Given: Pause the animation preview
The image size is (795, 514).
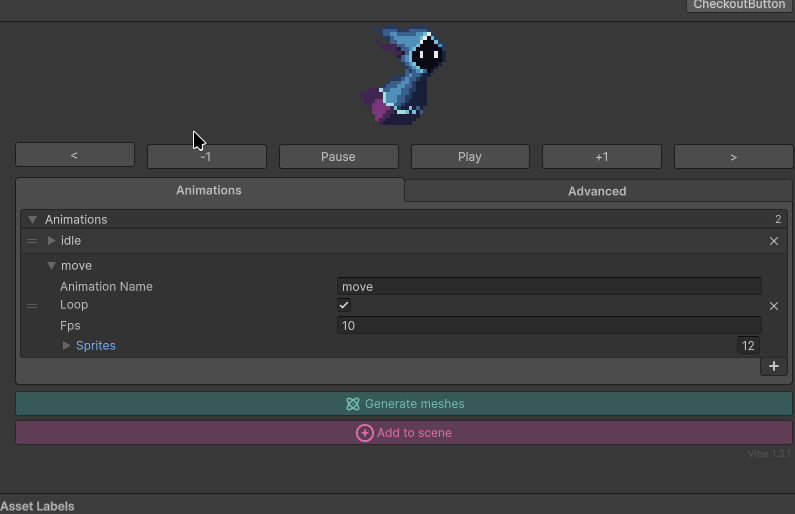Looking at the screenshot, I should [338, 157].
